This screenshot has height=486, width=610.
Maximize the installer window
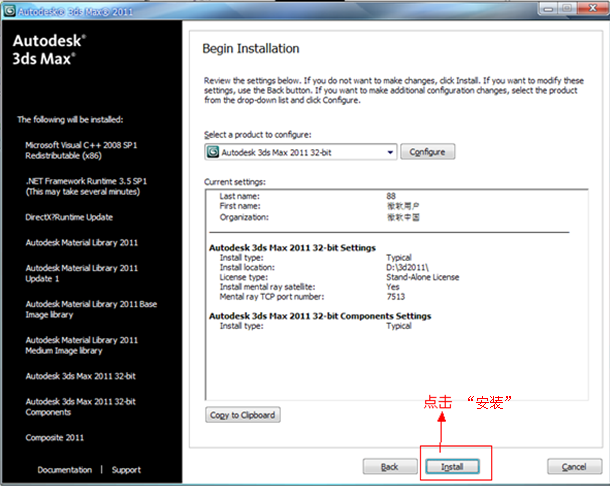pos(567,9)
